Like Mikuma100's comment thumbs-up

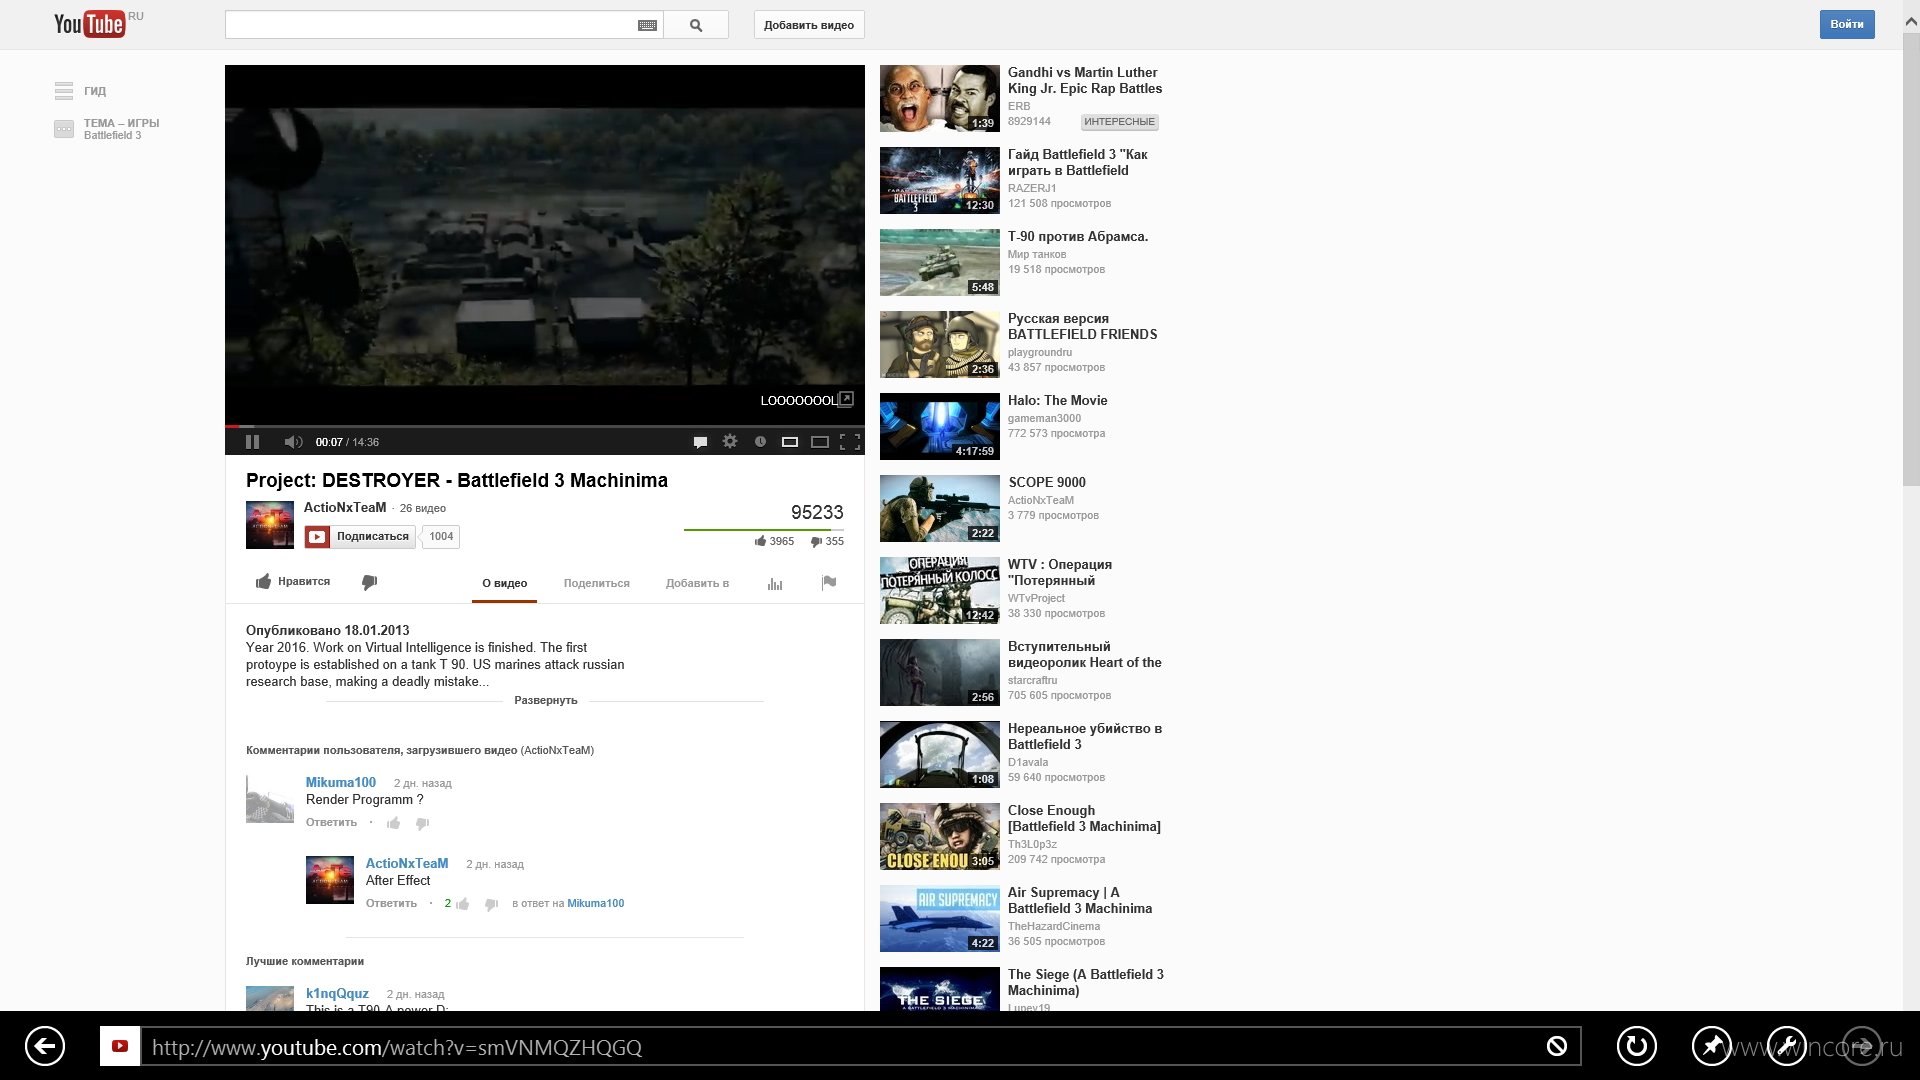pos(394,823)
